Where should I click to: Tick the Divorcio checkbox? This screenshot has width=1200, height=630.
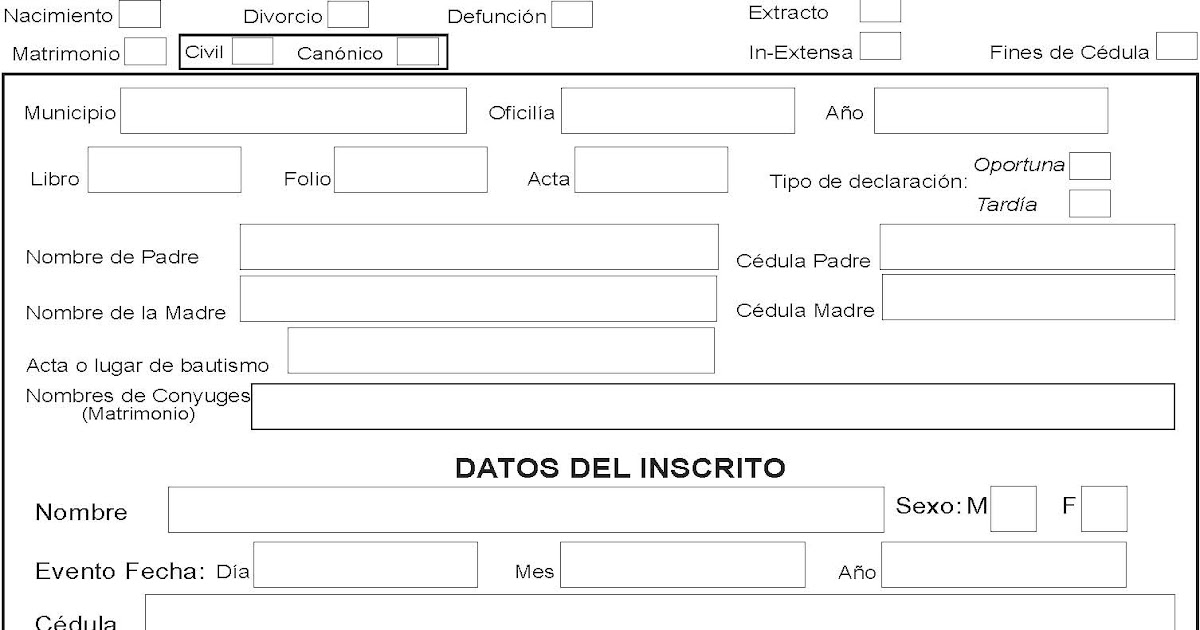point(348,14)
